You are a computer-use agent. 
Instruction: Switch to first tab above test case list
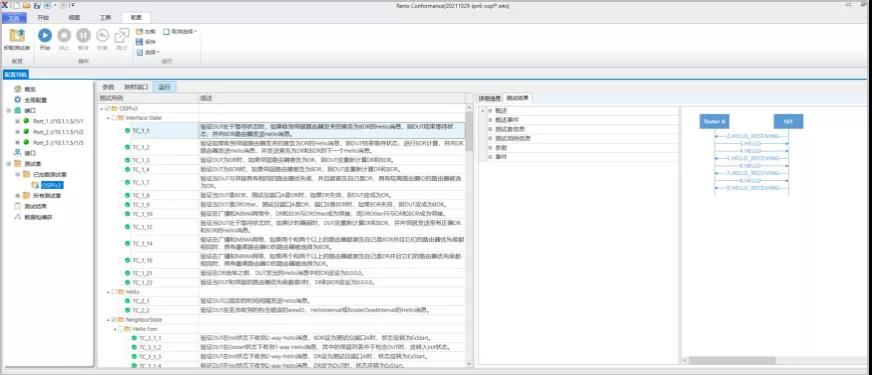(x=108, y=87)
